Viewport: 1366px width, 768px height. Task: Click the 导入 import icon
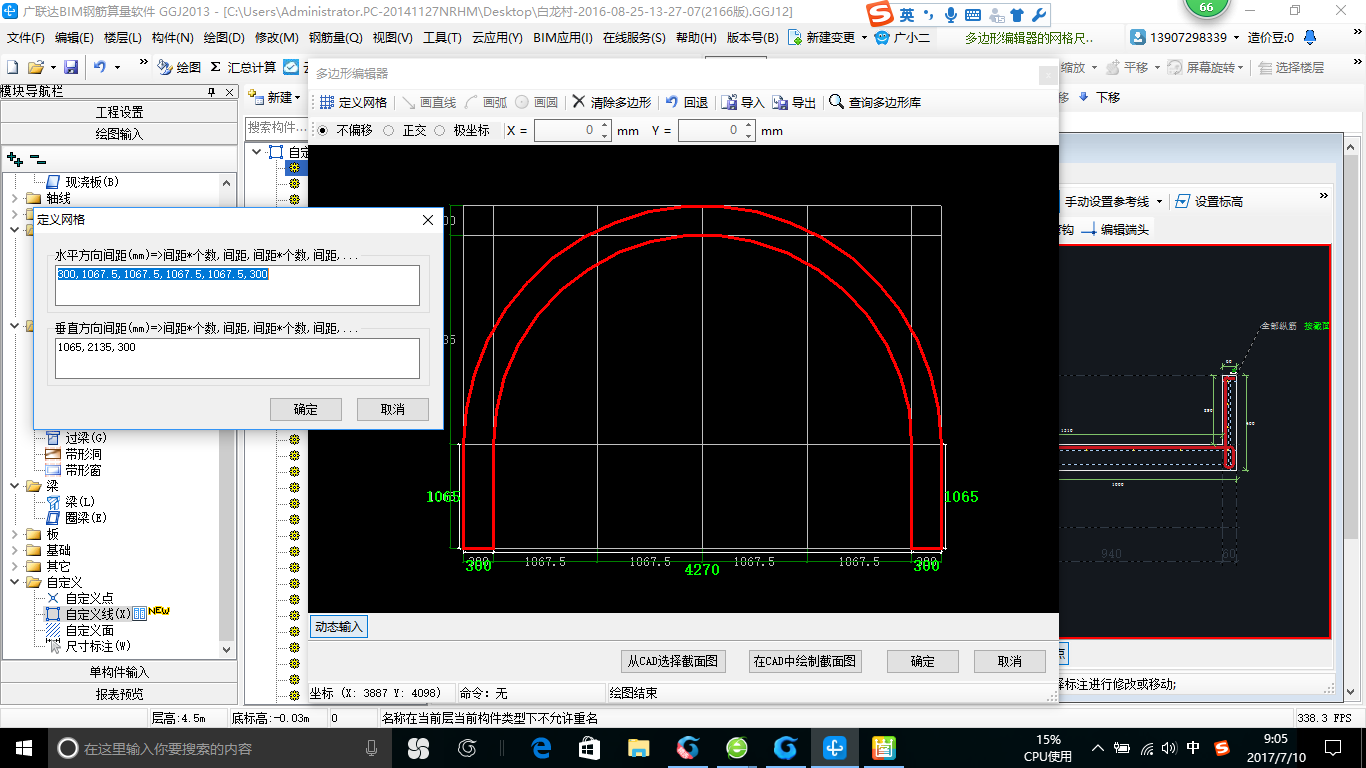(x=730, y=102)
